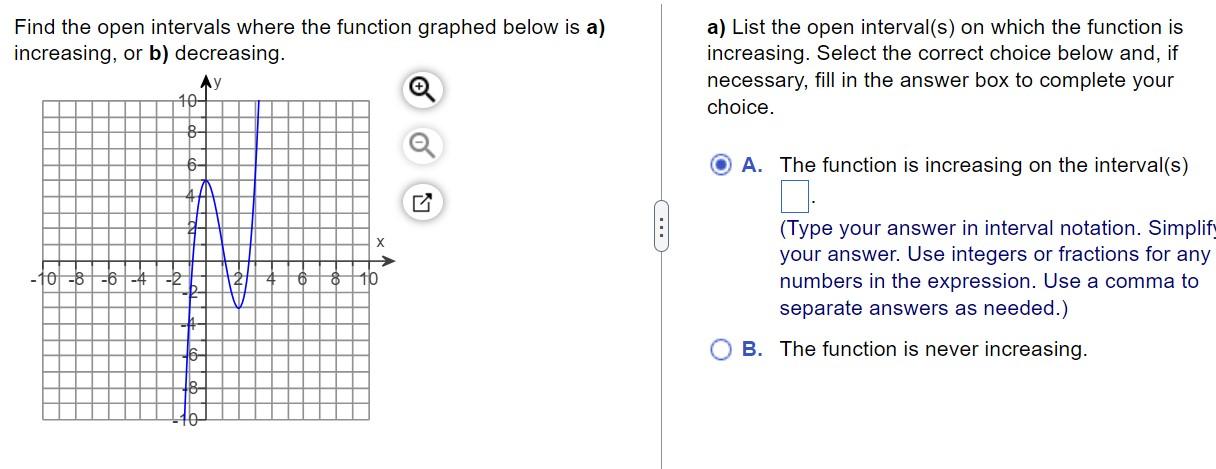Click the local minimum valley of the curve
The image size is (1216, 469).
(x=240, y=306)
